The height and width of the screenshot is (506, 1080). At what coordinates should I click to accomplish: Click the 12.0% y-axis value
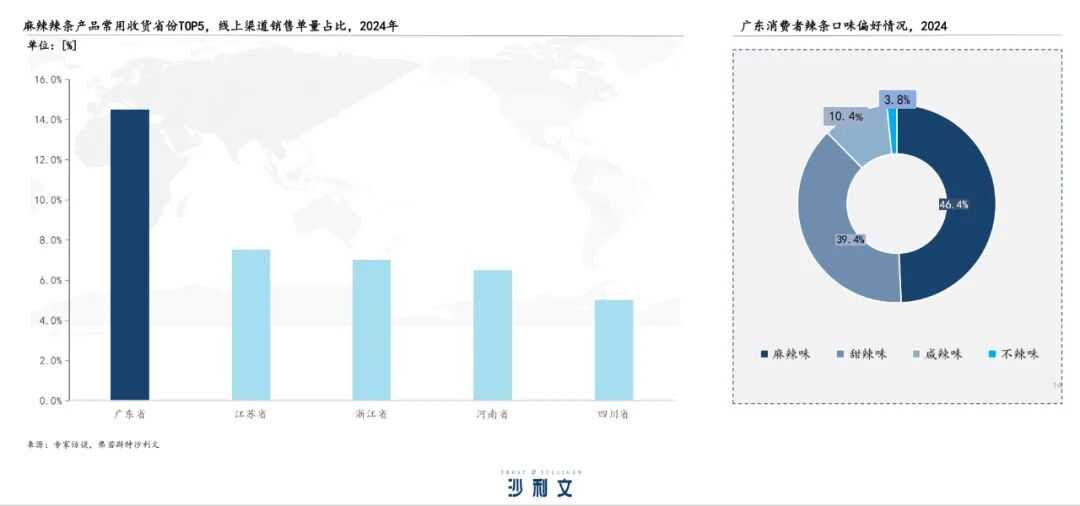coord(48,160)
